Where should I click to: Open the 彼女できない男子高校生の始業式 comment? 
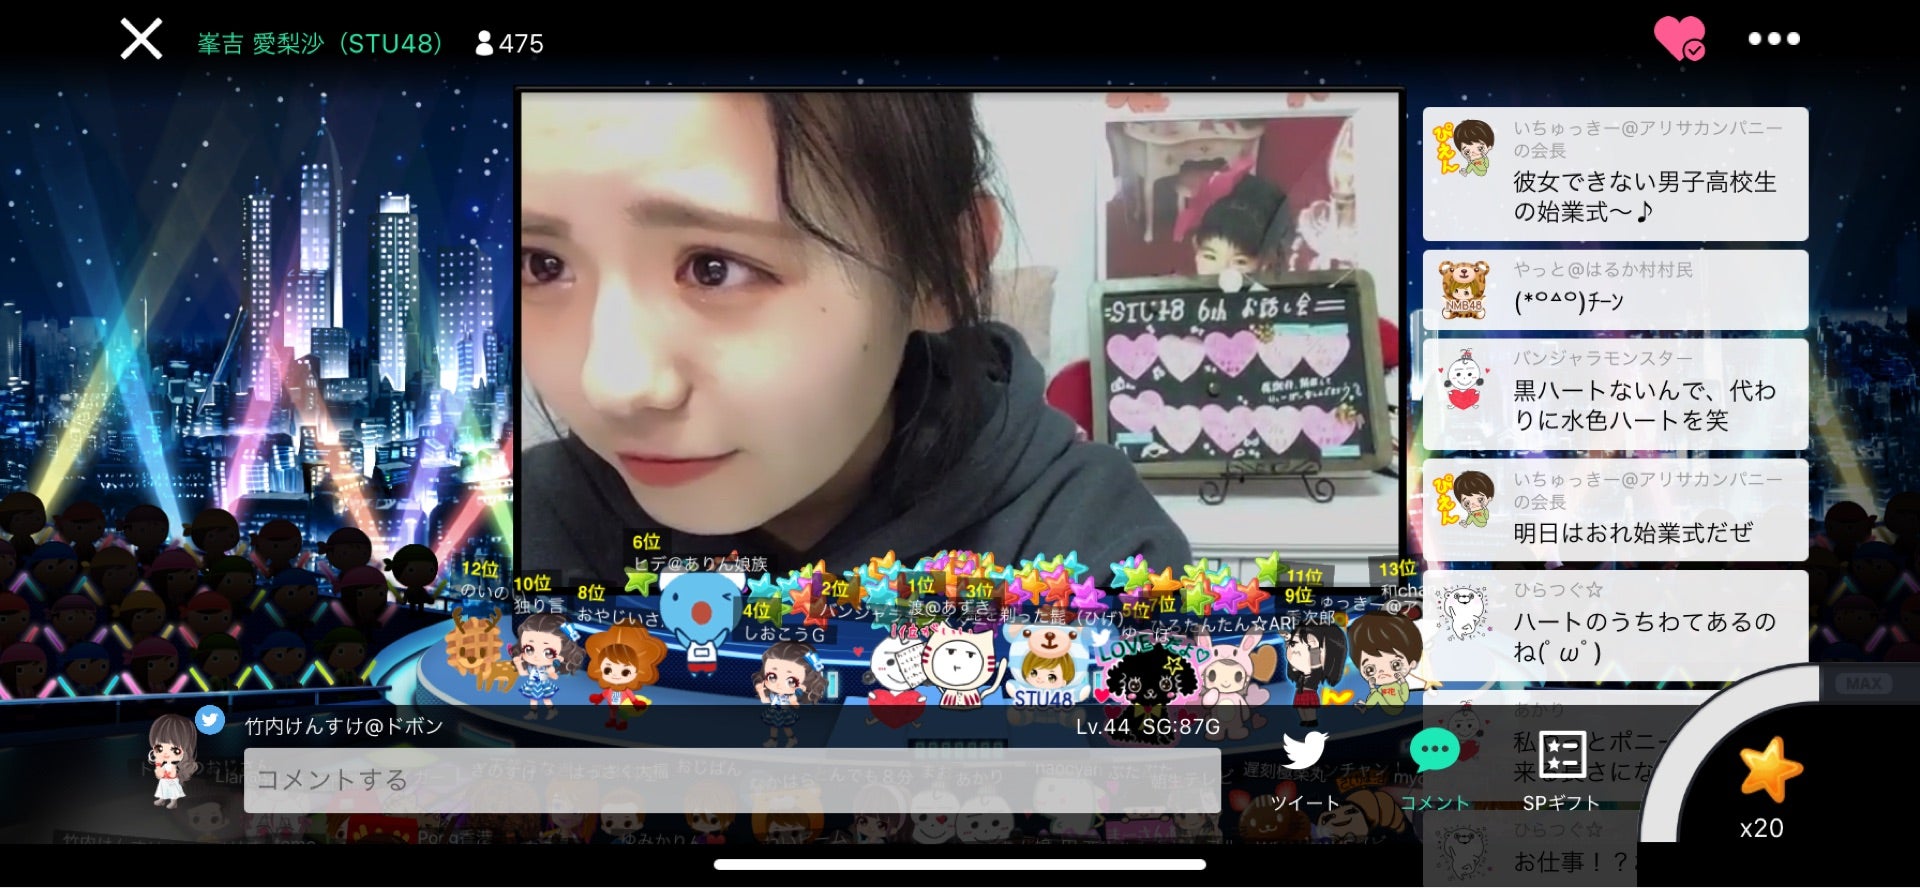[1615, 174]
